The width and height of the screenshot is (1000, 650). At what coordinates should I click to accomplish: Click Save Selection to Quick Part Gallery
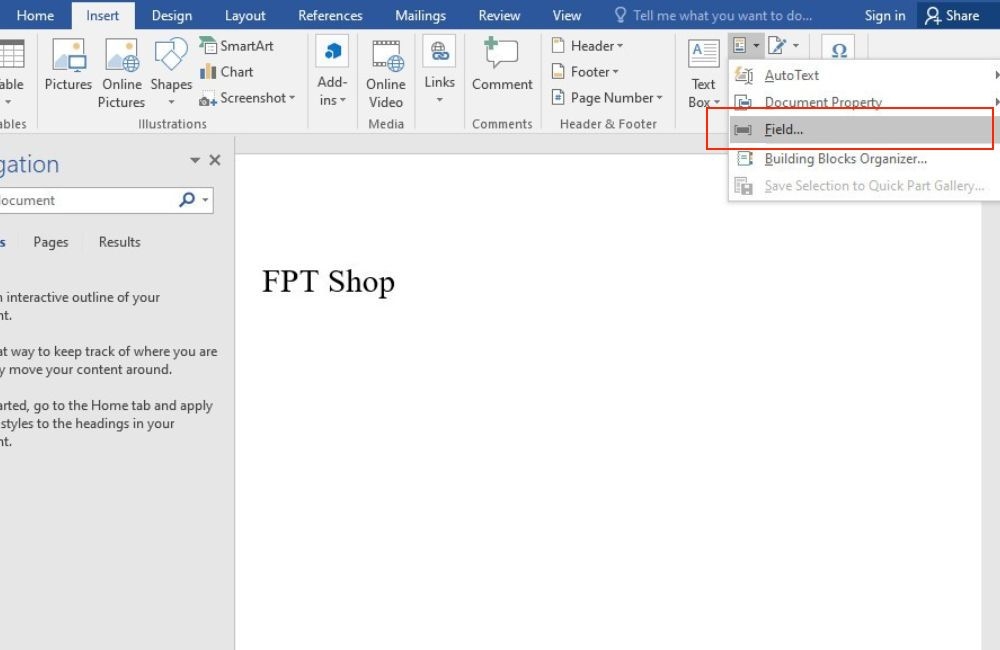click(x=864, y=186)
